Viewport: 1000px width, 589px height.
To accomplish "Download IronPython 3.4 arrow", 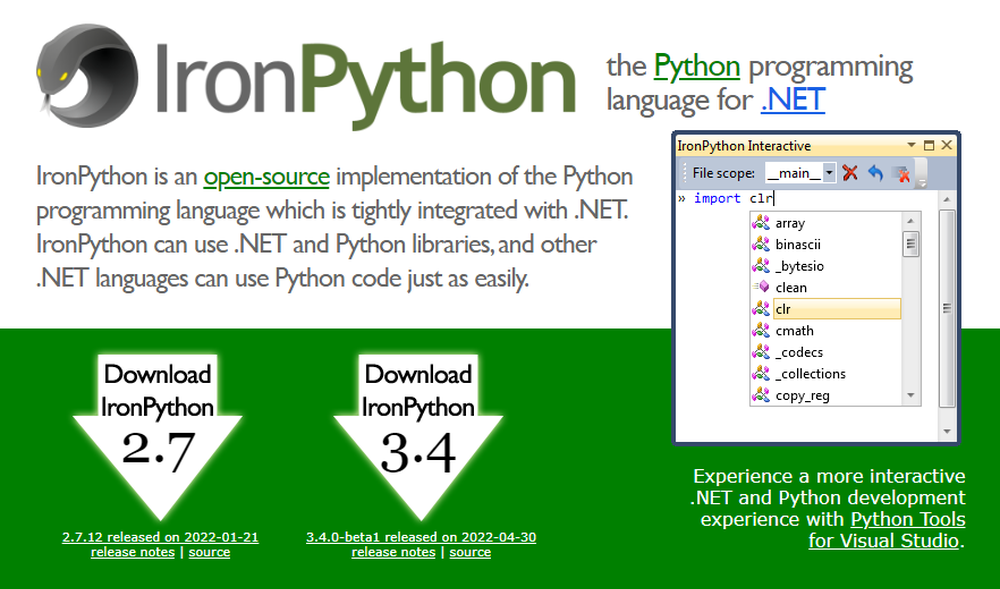I will (418, 437).
